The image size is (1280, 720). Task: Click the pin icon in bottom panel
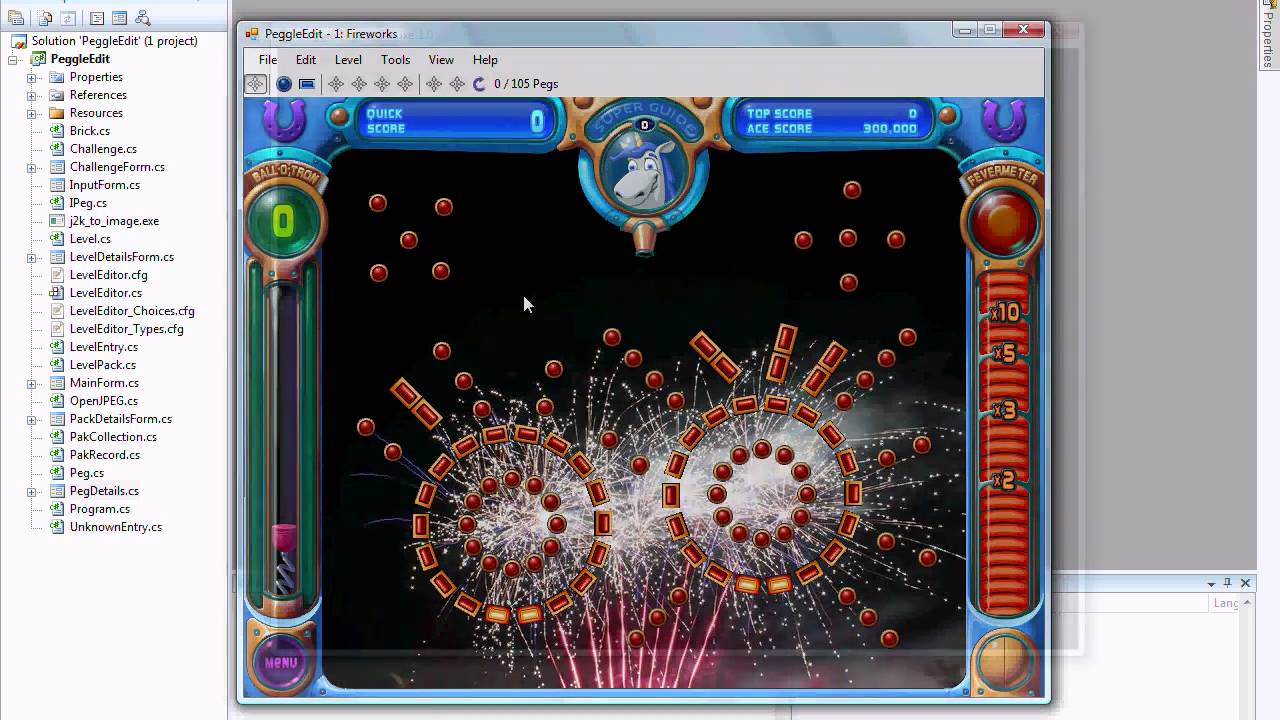[1228, 583]
